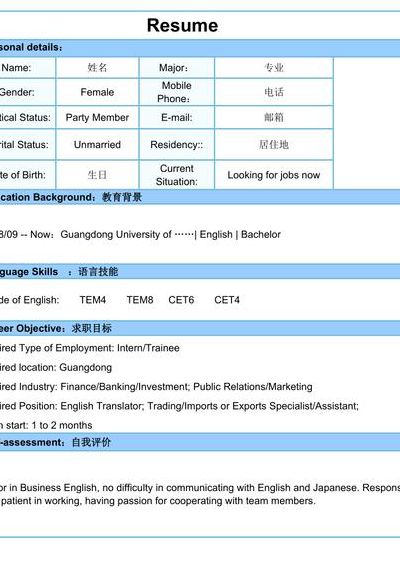This screenshot has height=578, width=400.
Task: Click the Mobile Phone placeholder 电话
Action: (x=274, y=92)
